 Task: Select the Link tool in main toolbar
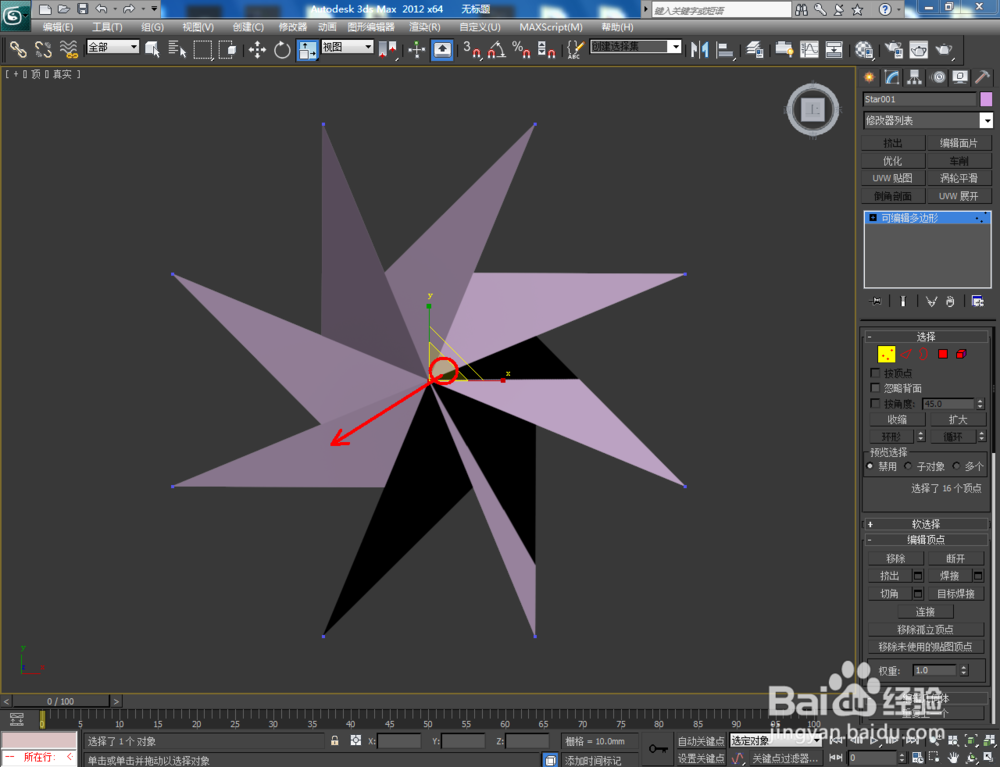tap(17, 49)
